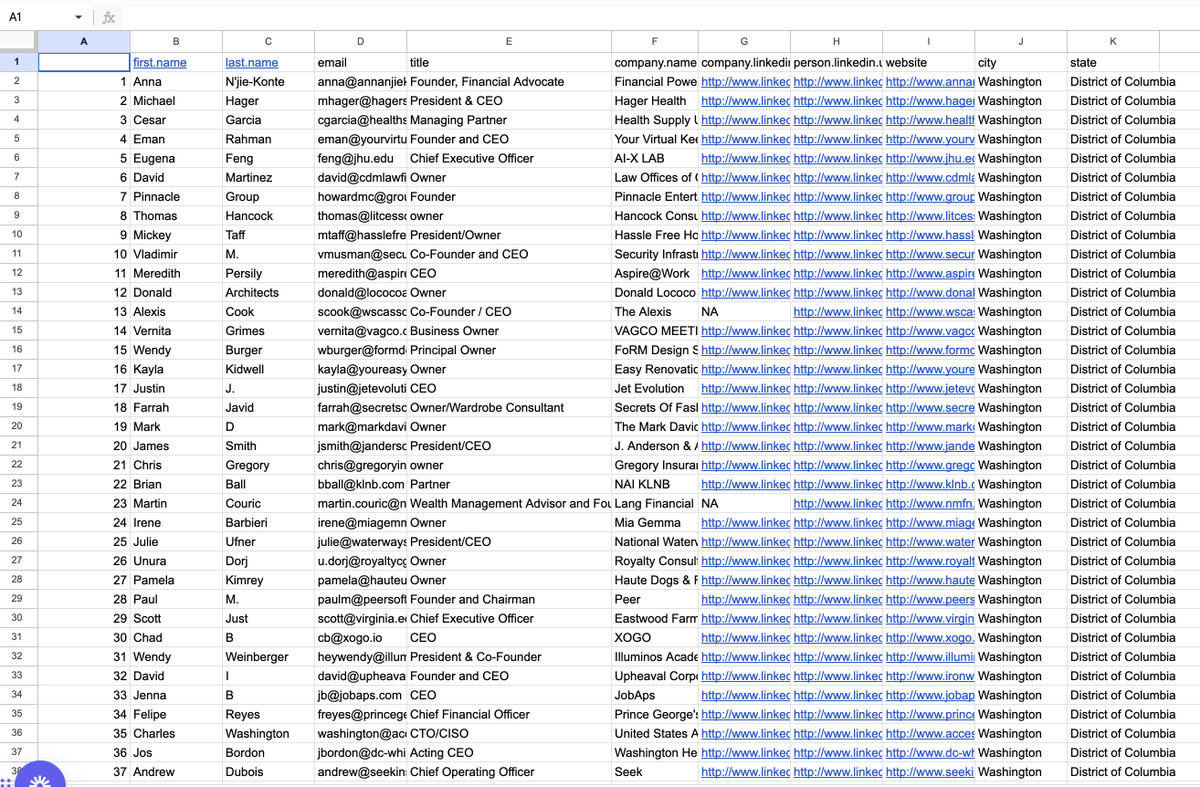Open Anna's company.linkedin URL
The width and height of the screenshot is (1200, 787).
coord(743,81)
